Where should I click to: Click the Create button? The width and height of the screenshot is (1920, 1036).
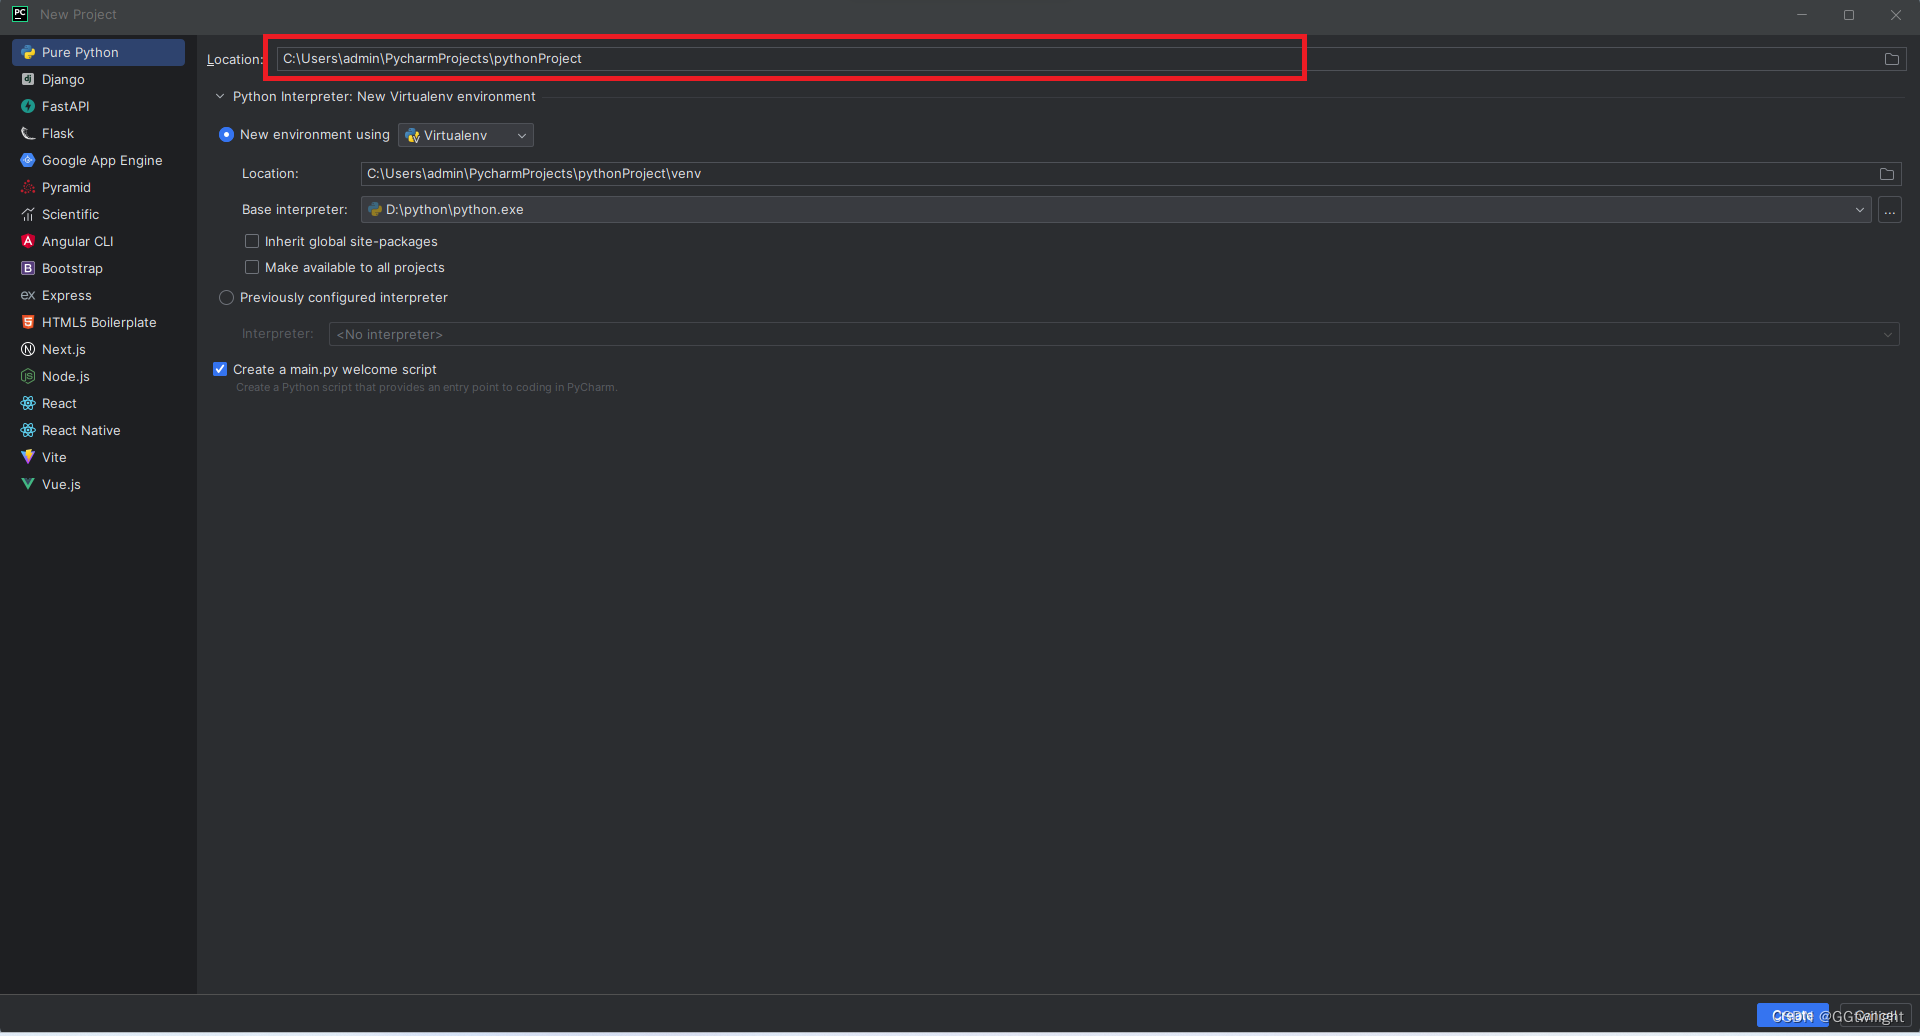click(x=1793, y=1016)
